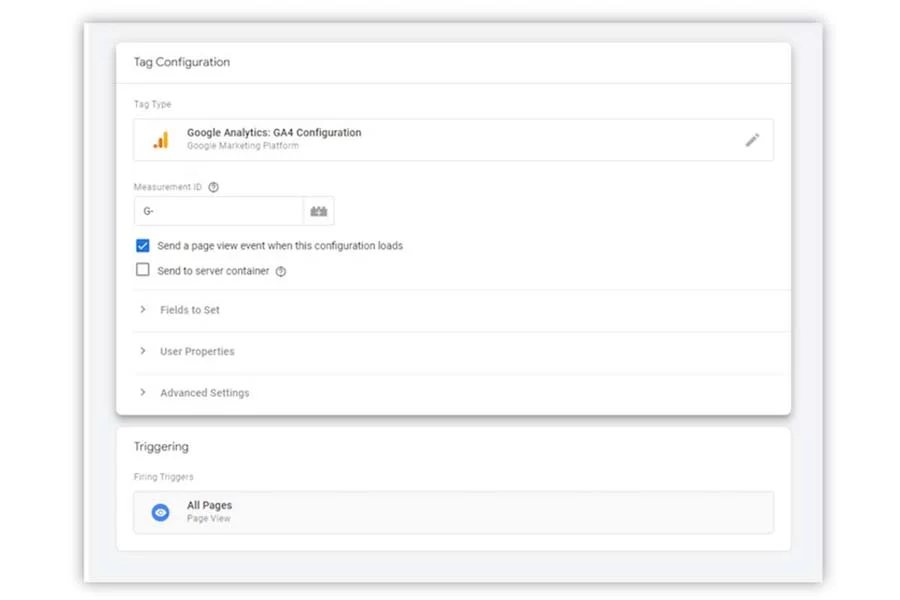Screen dimensions: 900x600
Task: Select the Tag Configuration heading
Action: [182, 62]
